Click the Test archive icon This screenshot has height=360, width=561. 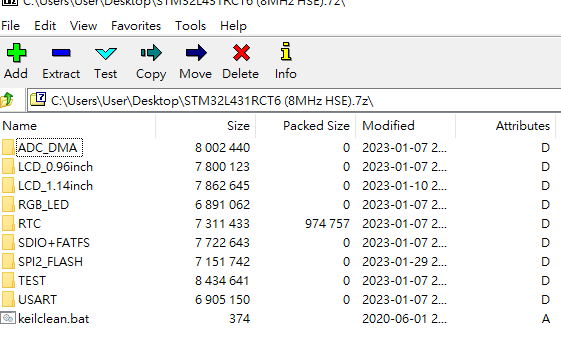tap(106, 54)
